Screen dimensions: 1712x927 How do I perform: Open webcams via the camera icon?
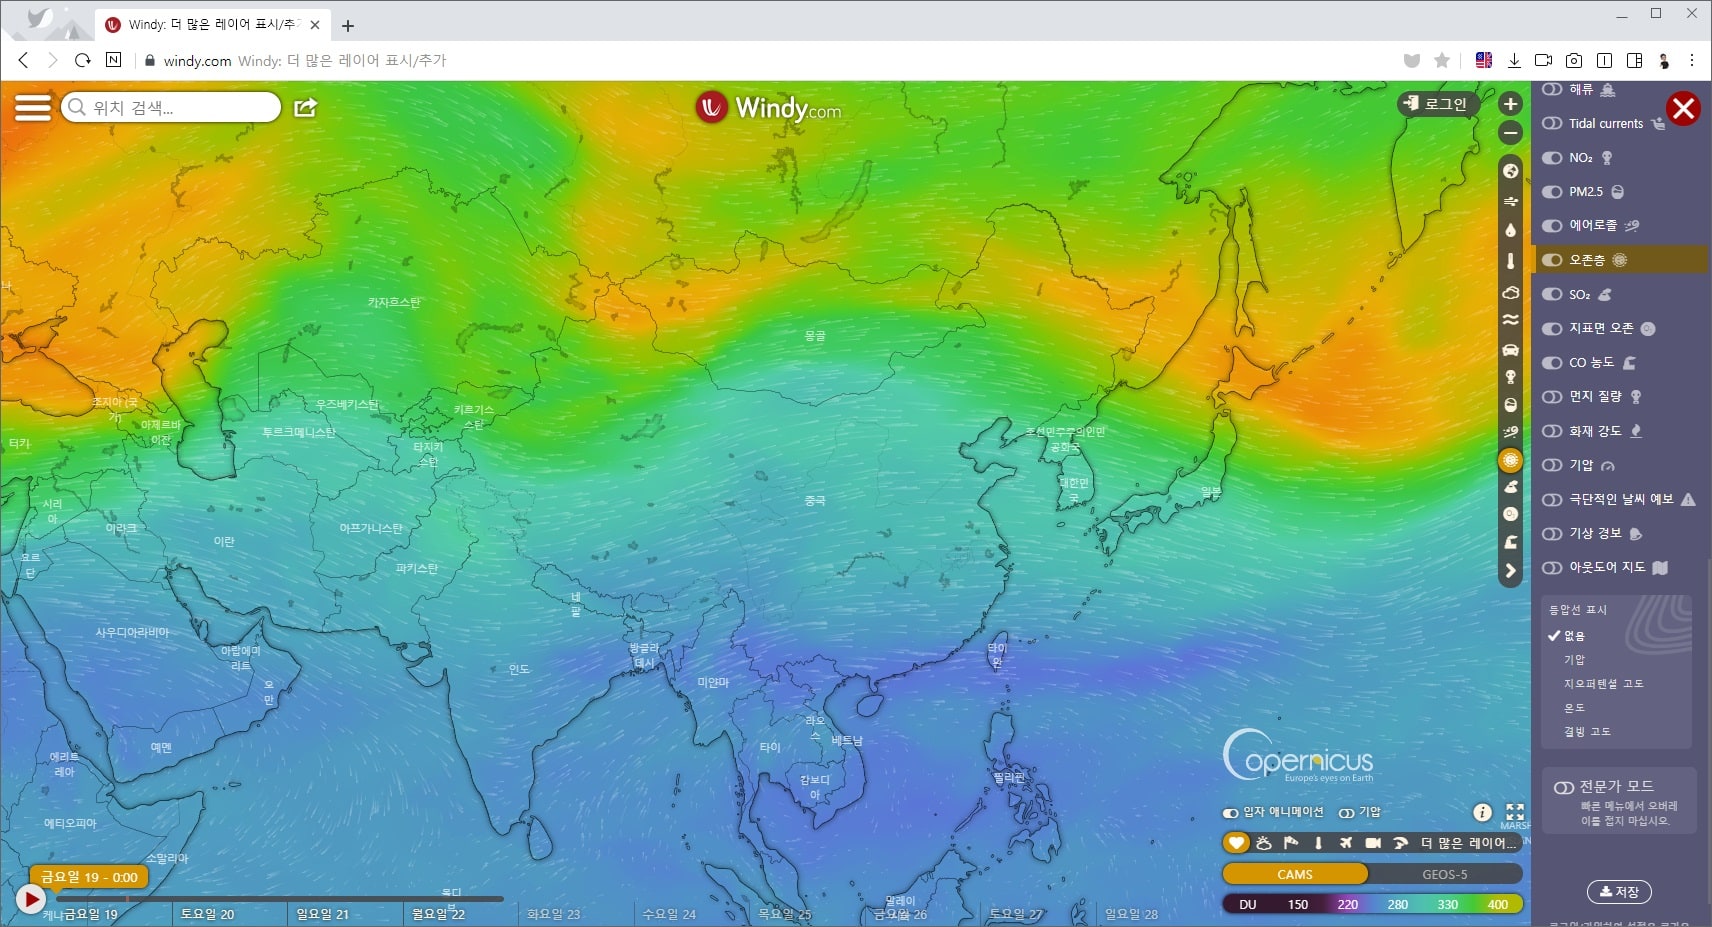[1373, 843]
